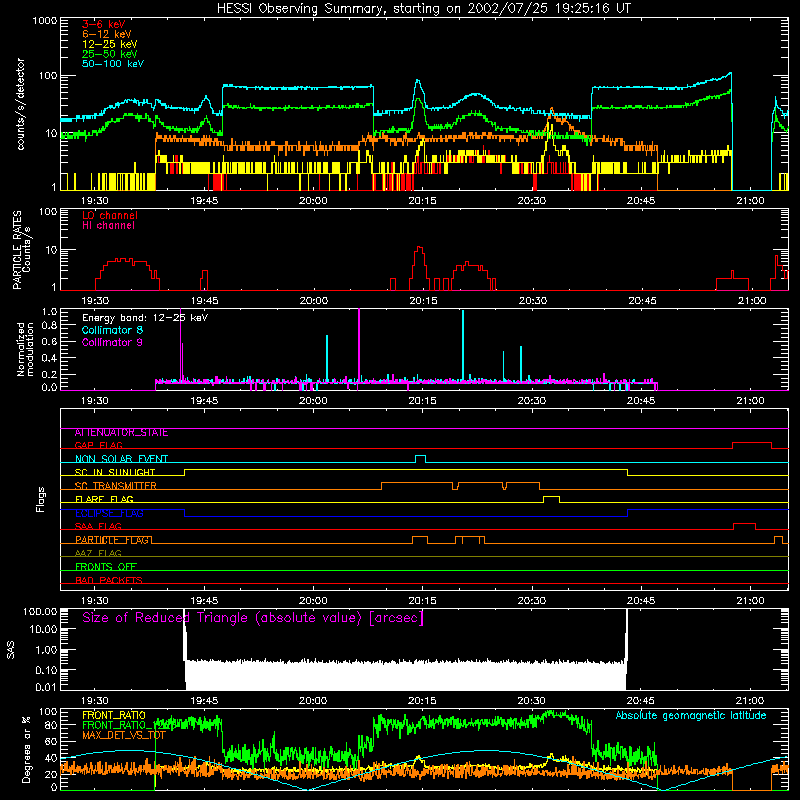Click the dim olive flag label above FRONTS_OFF
Image resolution: width=800 pixels, height=800 pixels.
point(98,554)
